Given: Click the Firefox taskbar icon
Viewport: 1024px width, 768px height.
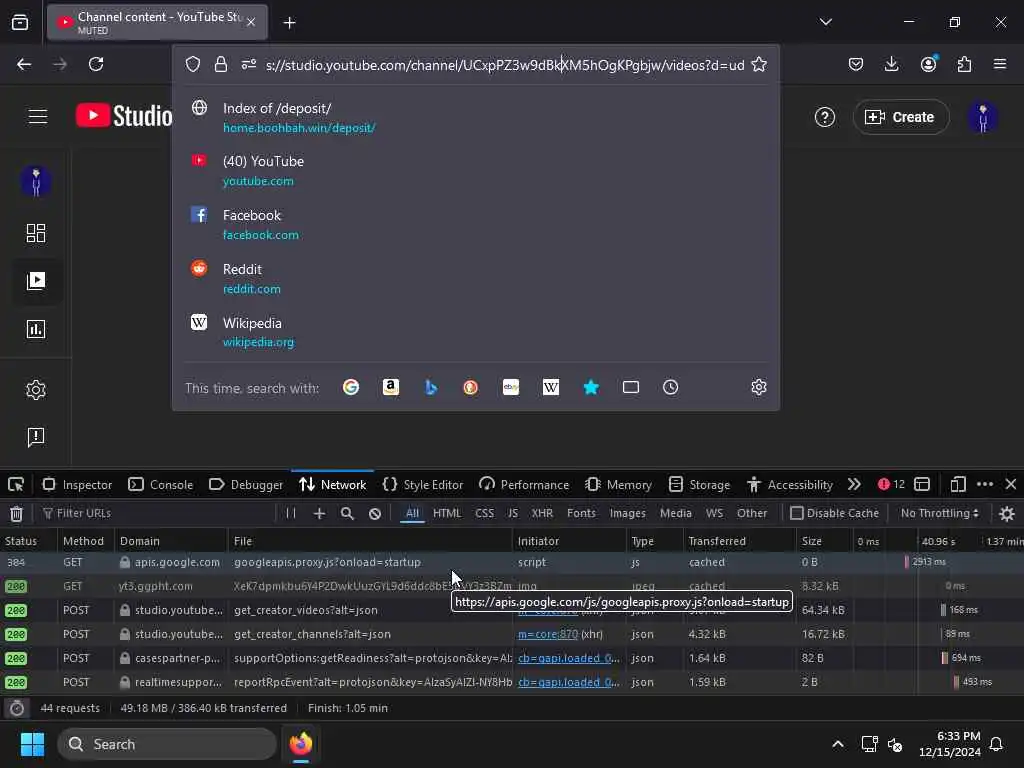Looking at the screenshot, I should click(x=300, y=744).
